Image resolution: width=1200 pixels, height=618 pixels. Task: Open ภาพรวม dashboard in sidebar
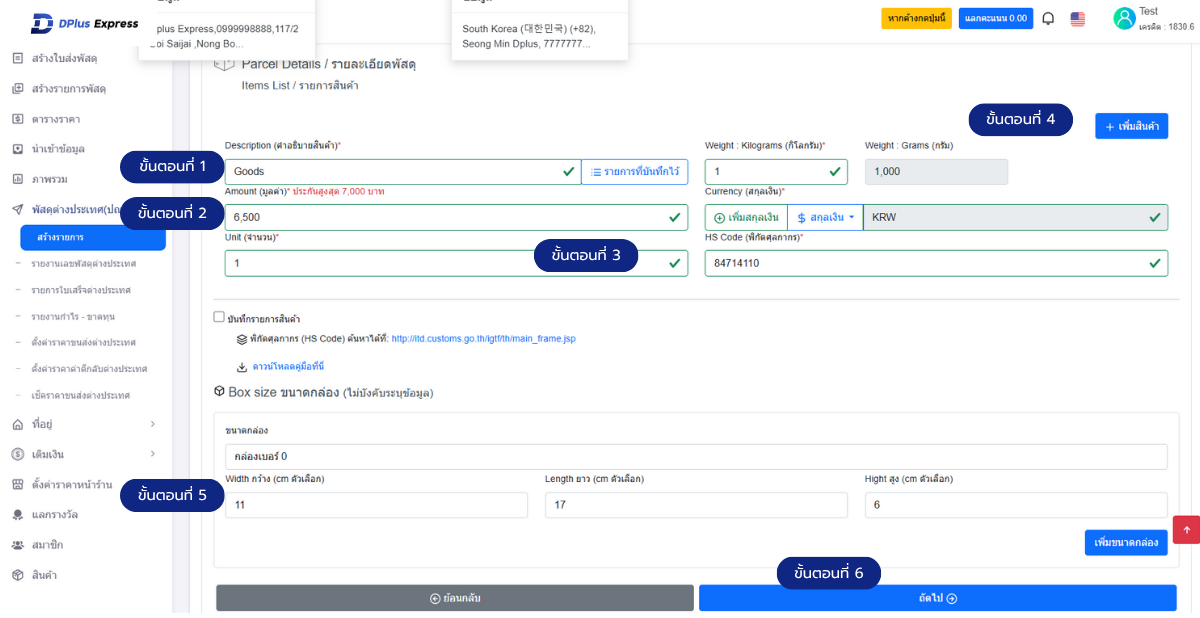[49, 179]
